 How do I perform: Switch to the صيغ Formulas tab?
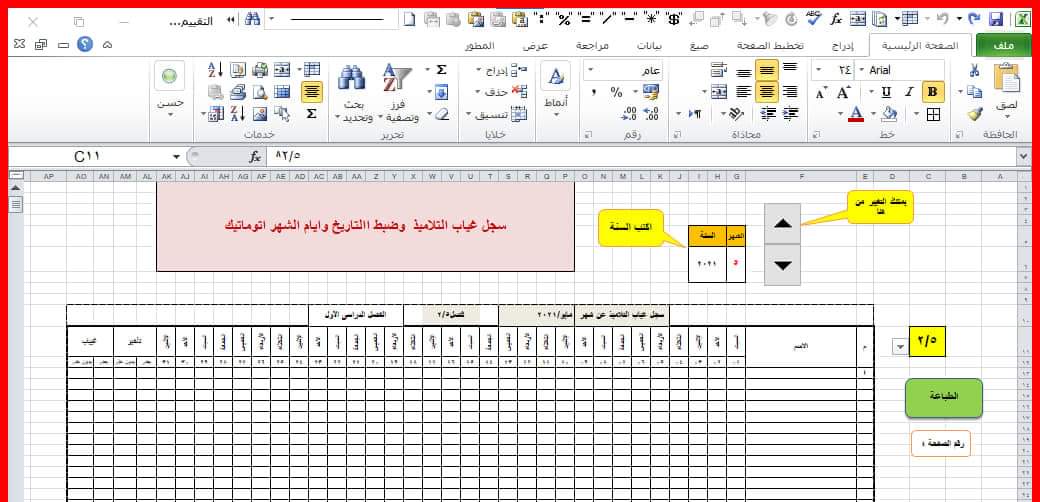[x=698, y=46]
